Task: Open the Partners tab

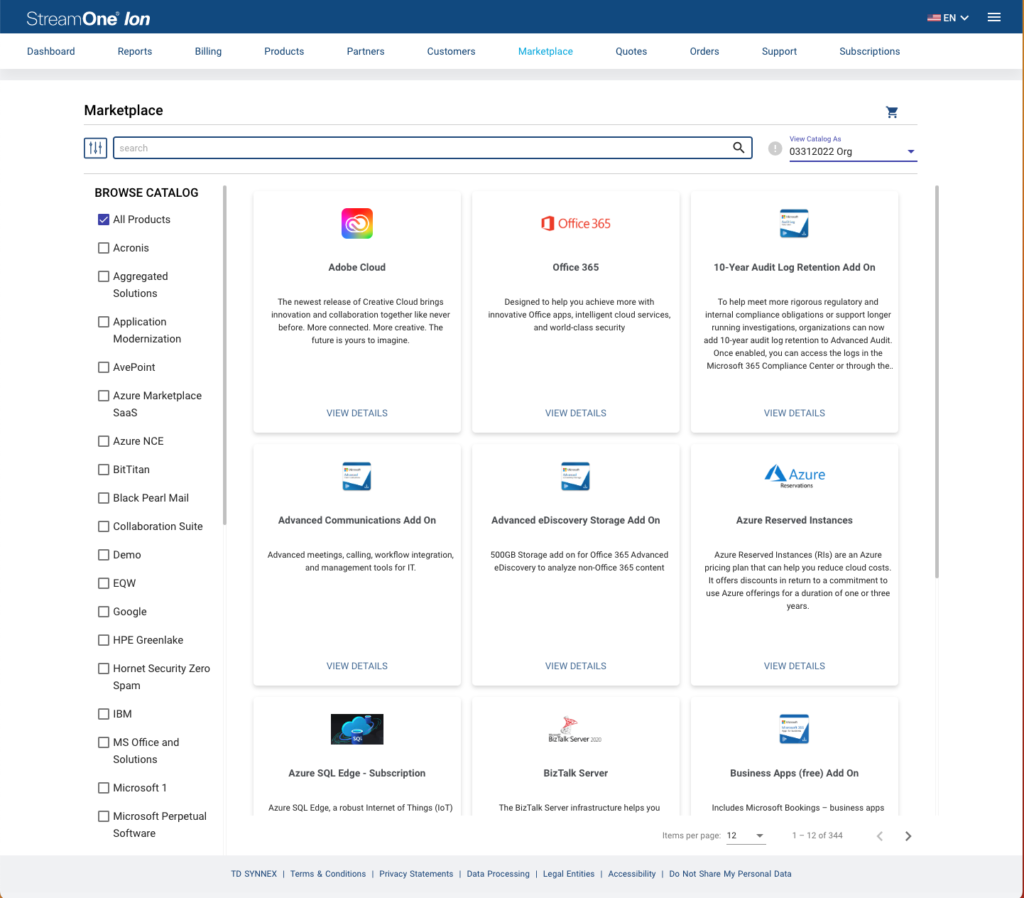Action: click(365, 52)
